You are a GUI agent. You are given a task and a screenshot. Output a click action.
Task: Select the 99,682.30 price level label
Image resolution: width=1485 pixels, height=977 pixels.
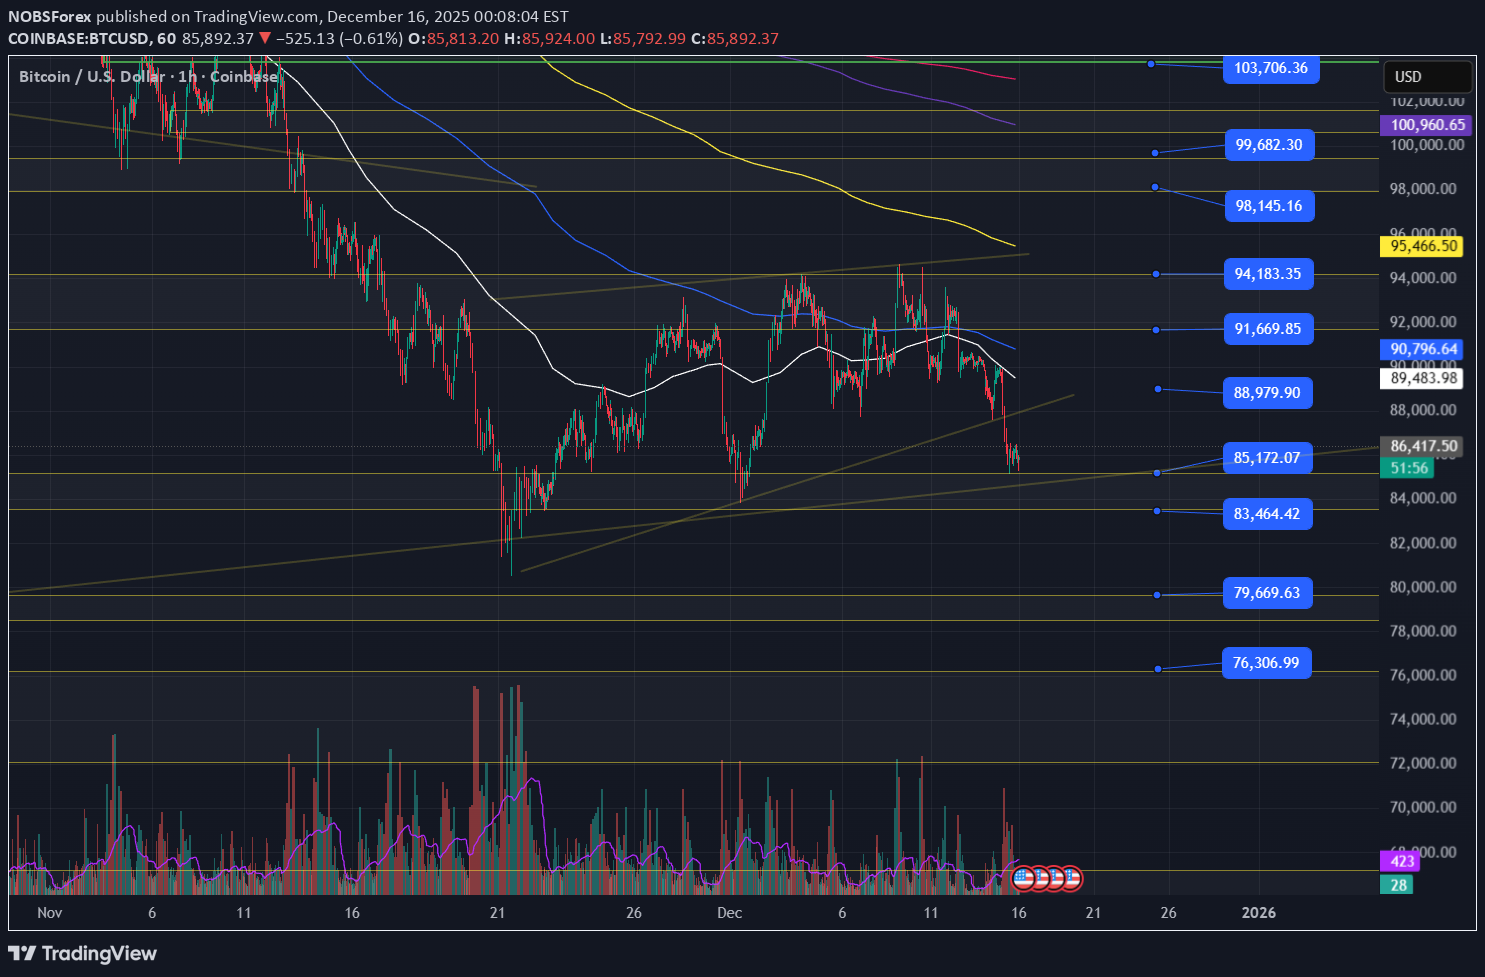point(1269,145)
